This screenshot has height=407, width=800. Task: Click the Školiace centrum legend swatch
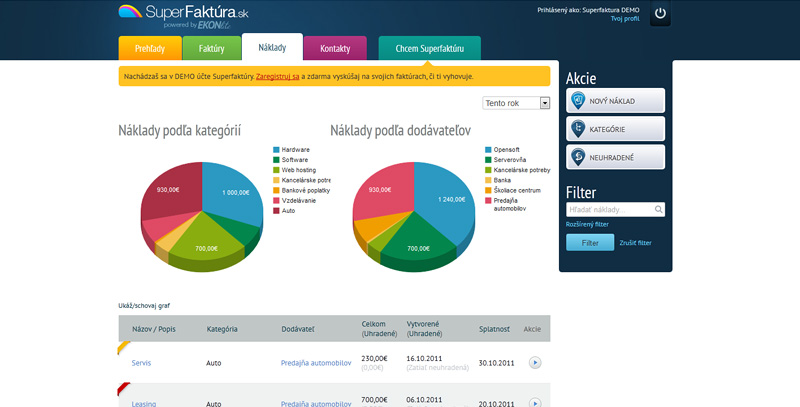point(488,190)
